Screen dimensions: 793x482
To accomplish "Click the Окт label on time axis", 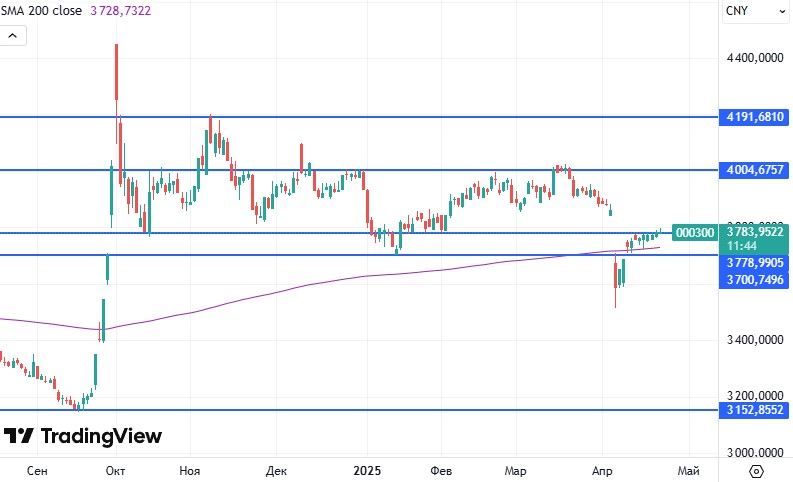I will [115, 470].
